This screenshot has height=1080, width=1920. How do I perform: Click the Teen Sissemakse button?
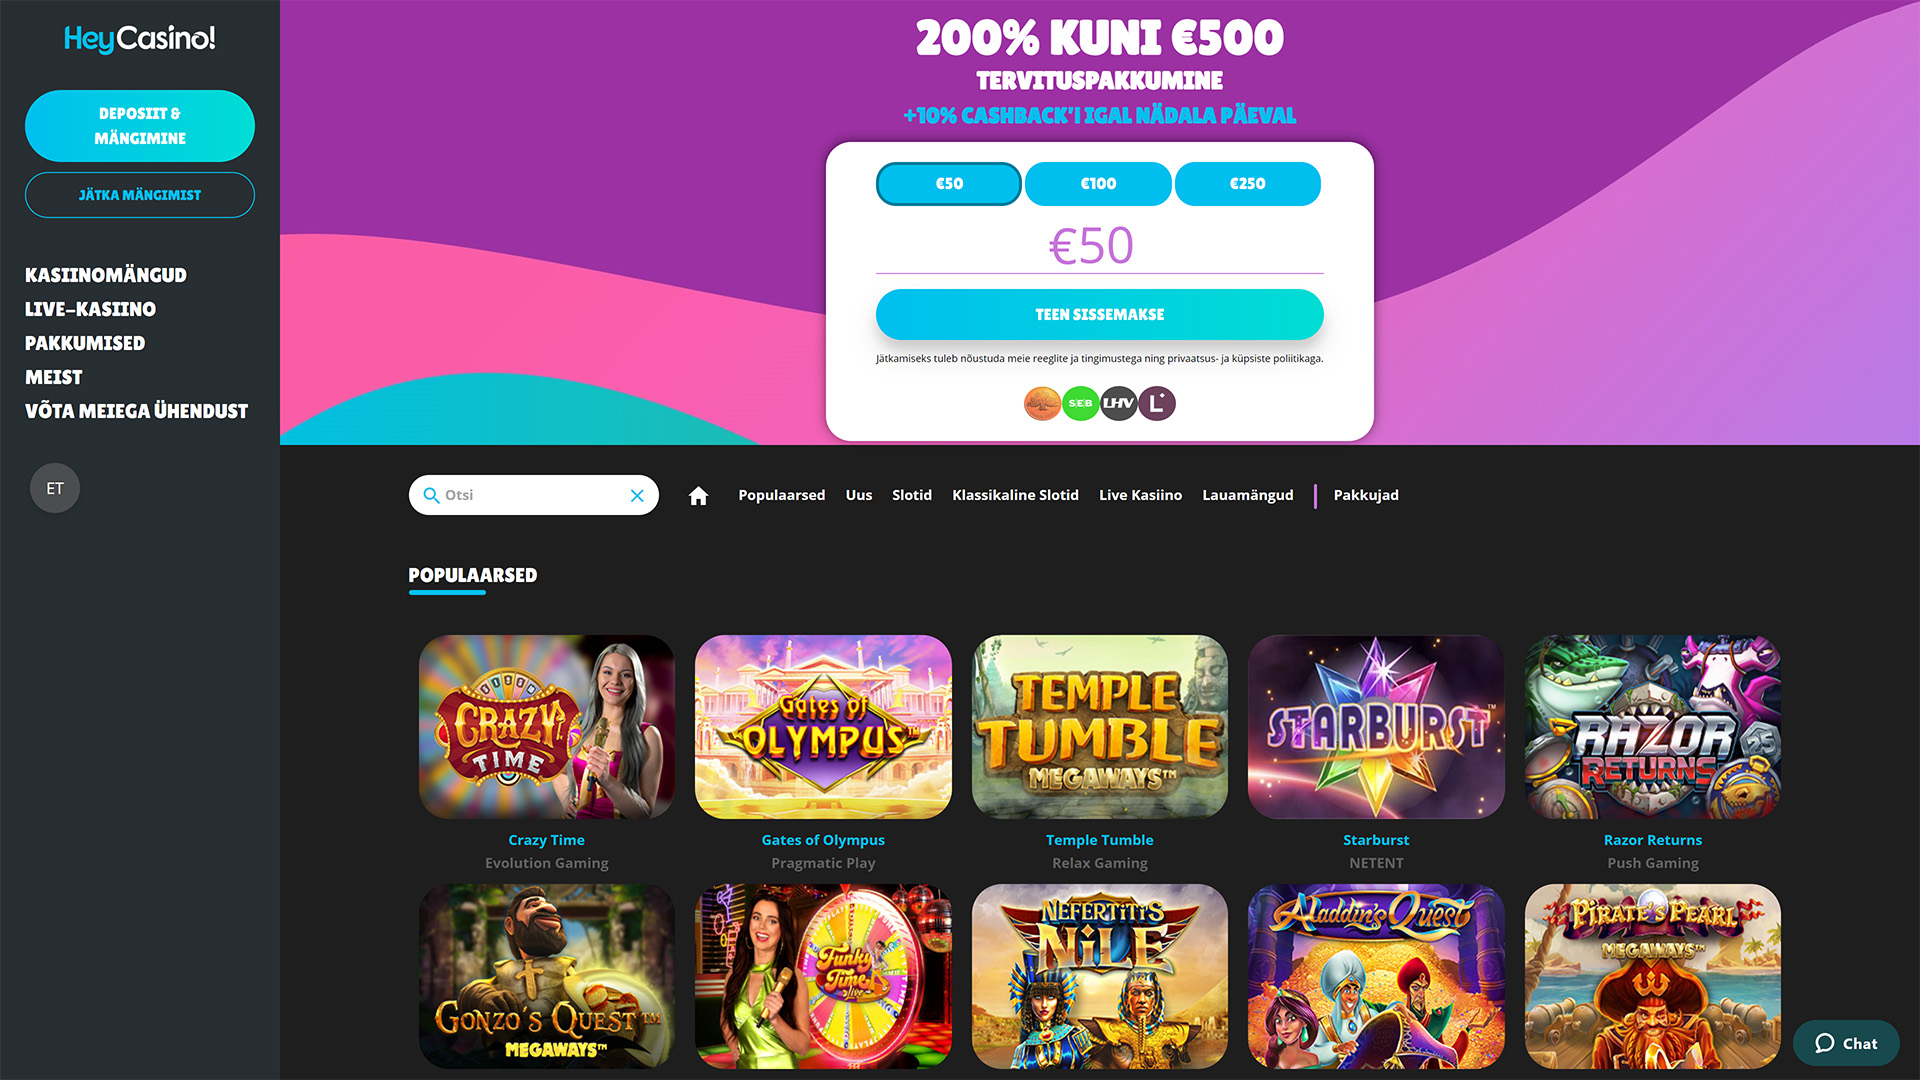pyautogui.click(x=1100, y=314)
